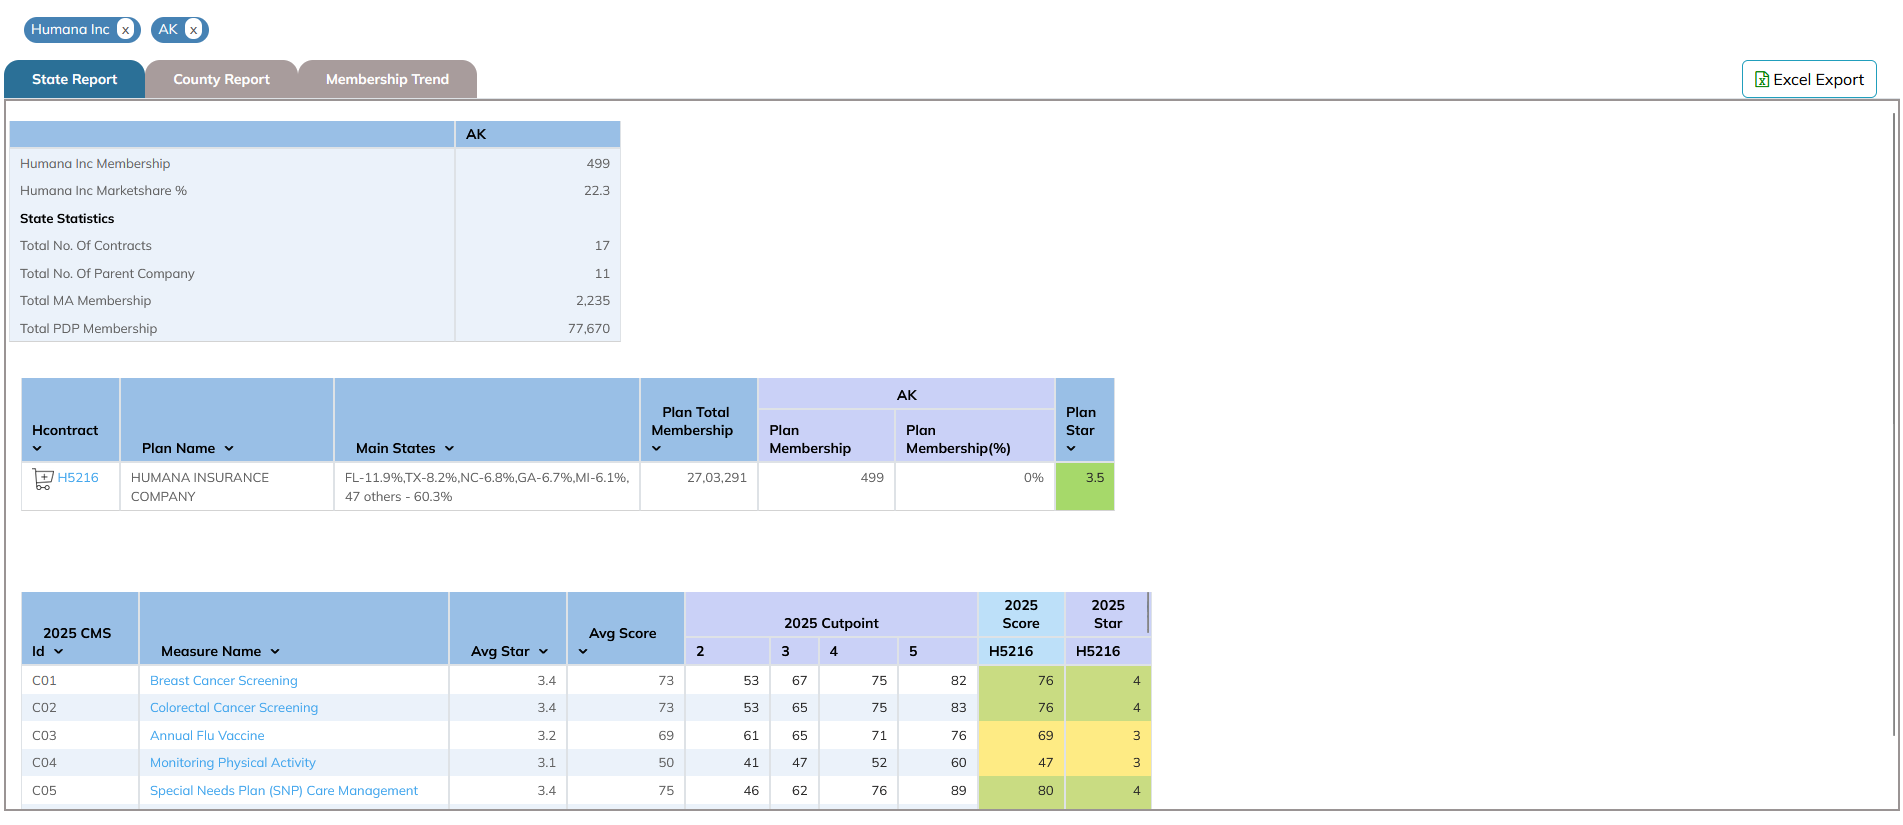
Task: Click the Excel icon in the Excel Export button
Action: tap(1762, 80)
